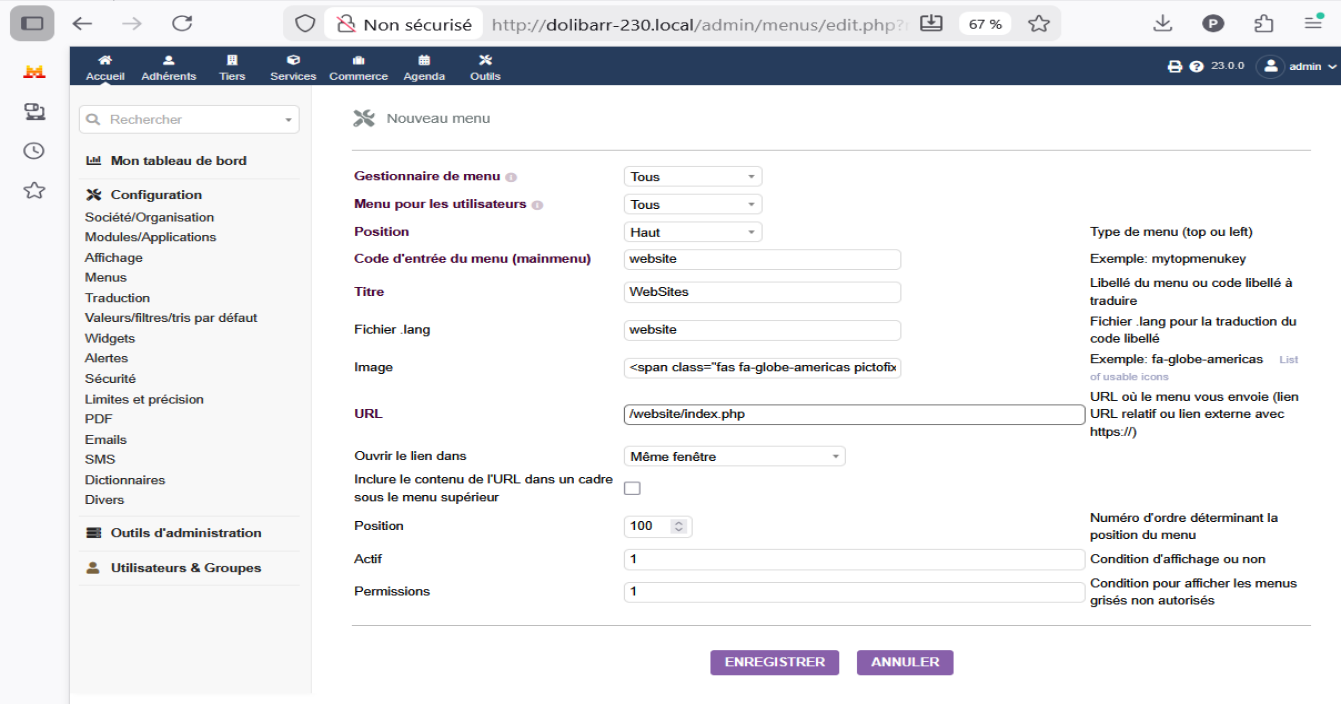1341x704 pixels.
Task: Click the admin user avatar icon
Action: [x=1270, y=66]
